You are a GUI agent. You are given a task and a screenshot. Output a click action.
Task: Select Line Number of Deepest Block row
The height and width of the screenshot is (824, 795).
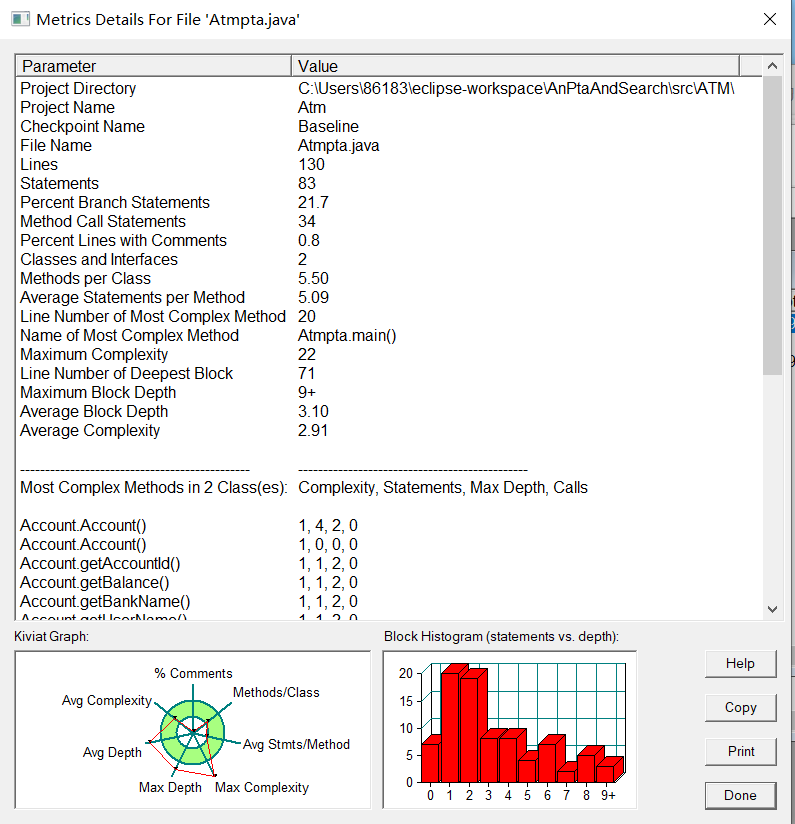(x=389, y=373)
